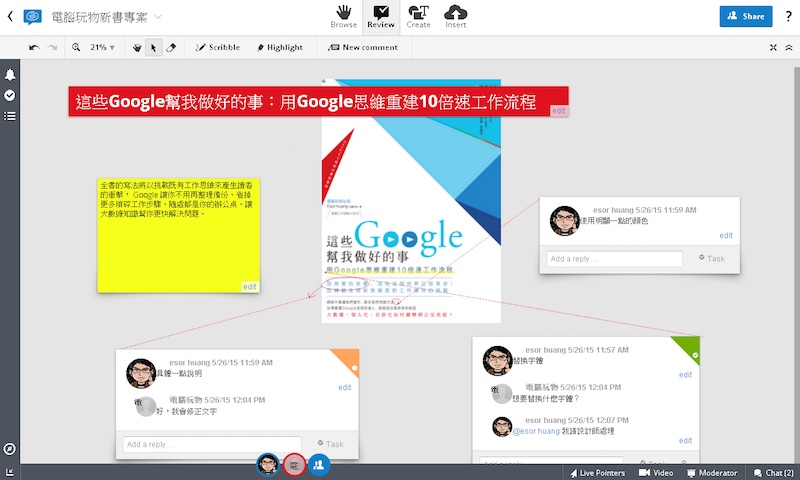Reply field in top-right comment
The height and width of the screenshot is (480, 800).
click(614, 259)
